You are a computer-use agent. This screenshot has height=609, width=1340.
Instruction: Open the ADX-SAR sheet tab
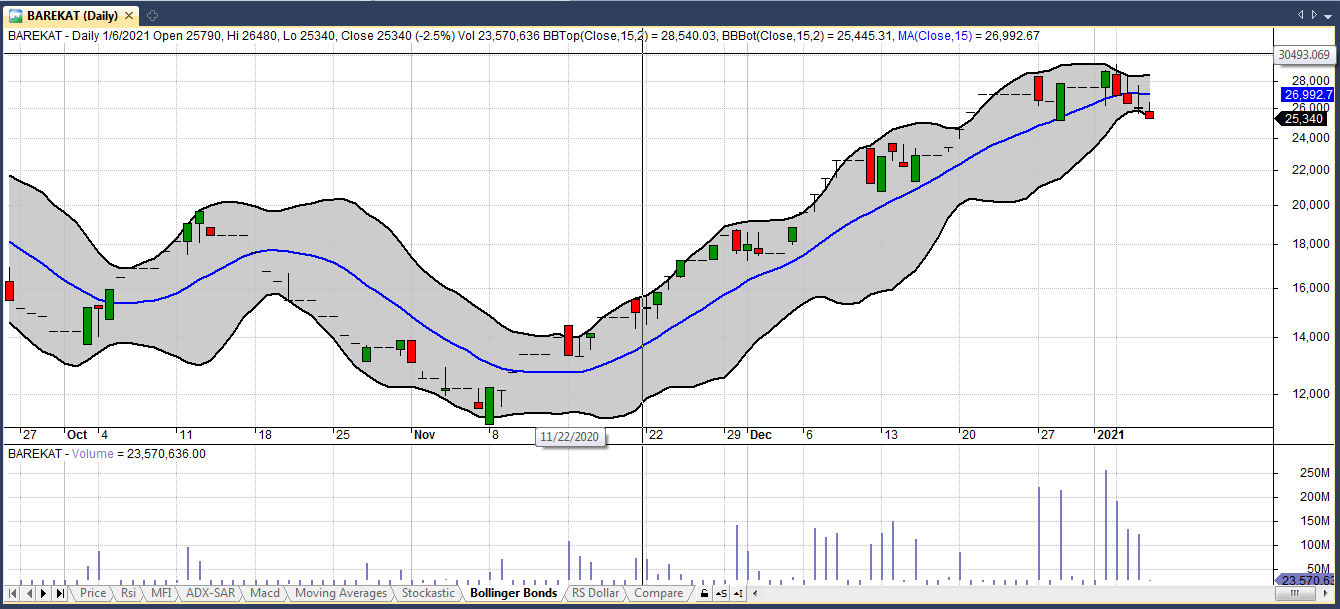[211, 593]
